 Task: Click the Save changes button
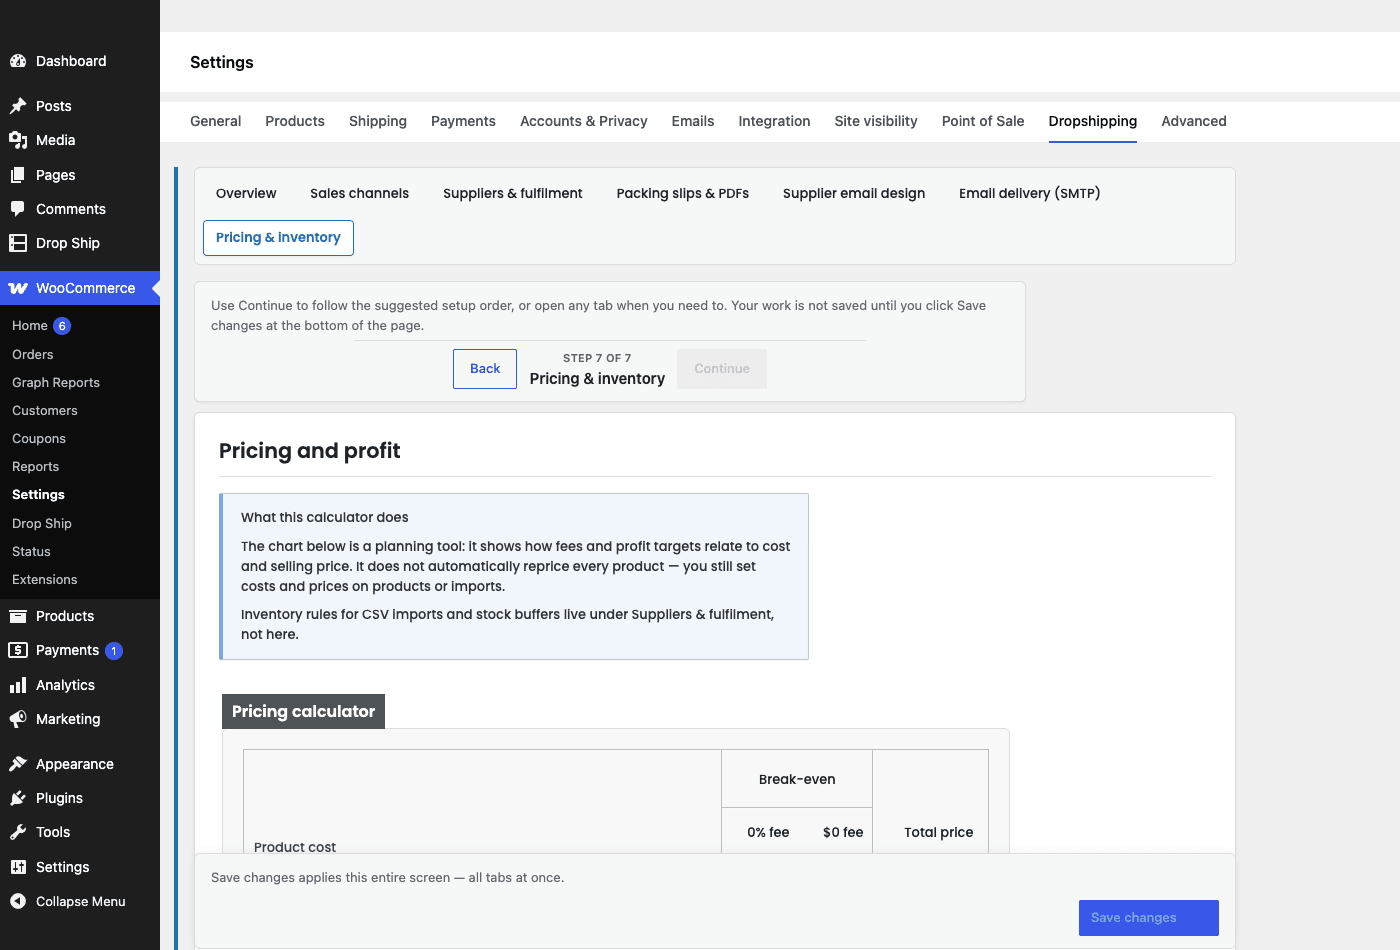point(1149,918)
